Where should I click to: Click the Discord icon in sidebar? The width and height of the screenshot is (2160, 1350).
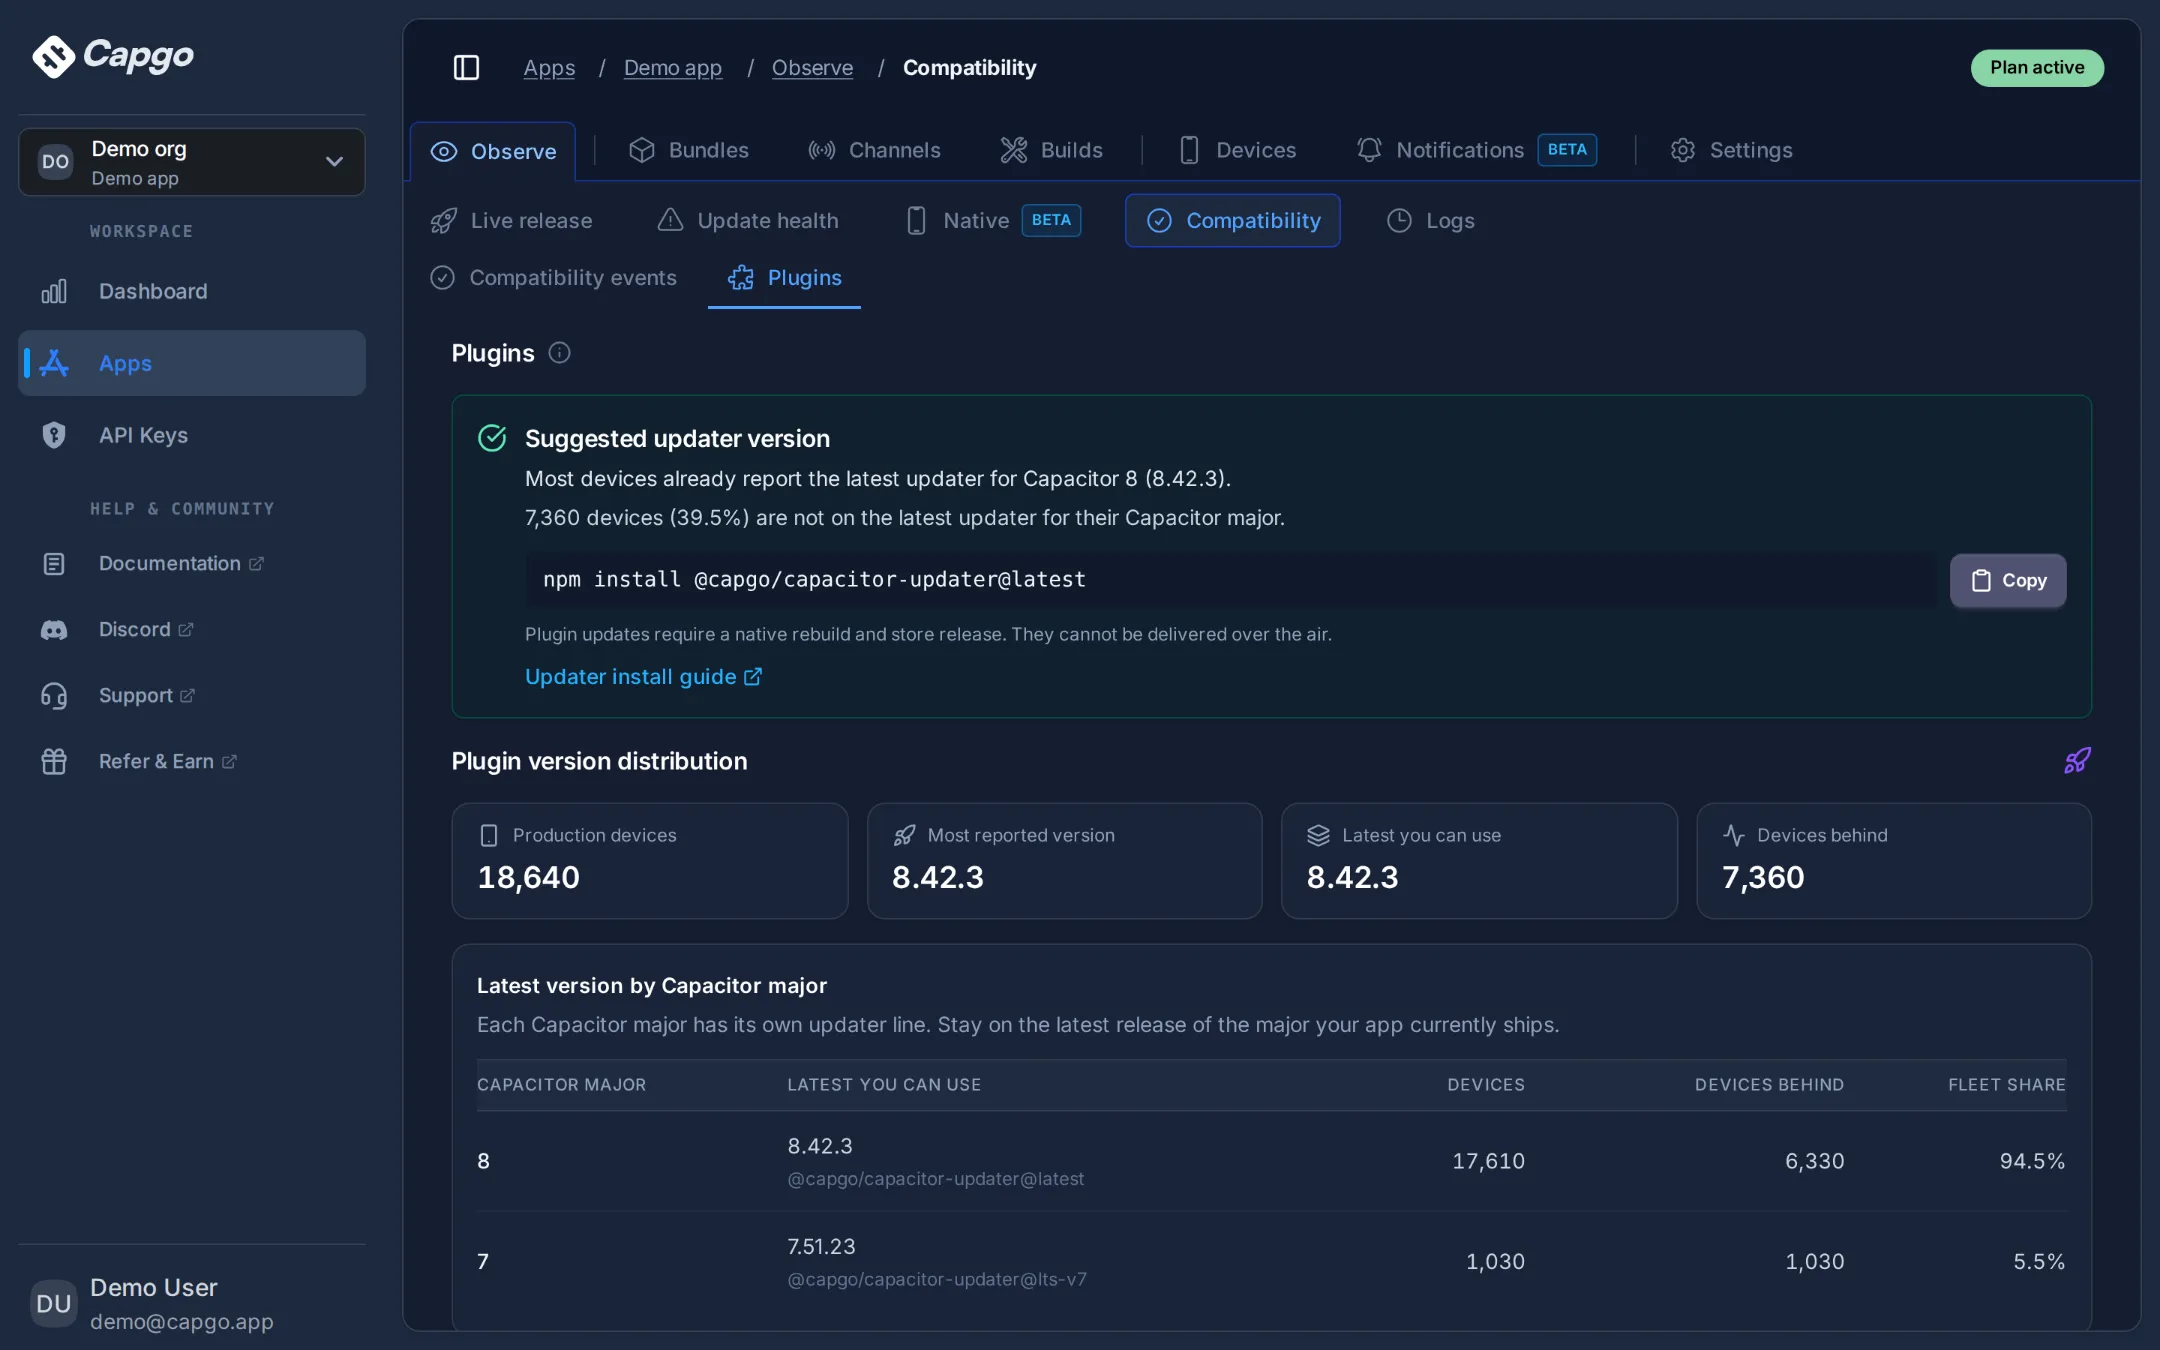tap(54, 630)
